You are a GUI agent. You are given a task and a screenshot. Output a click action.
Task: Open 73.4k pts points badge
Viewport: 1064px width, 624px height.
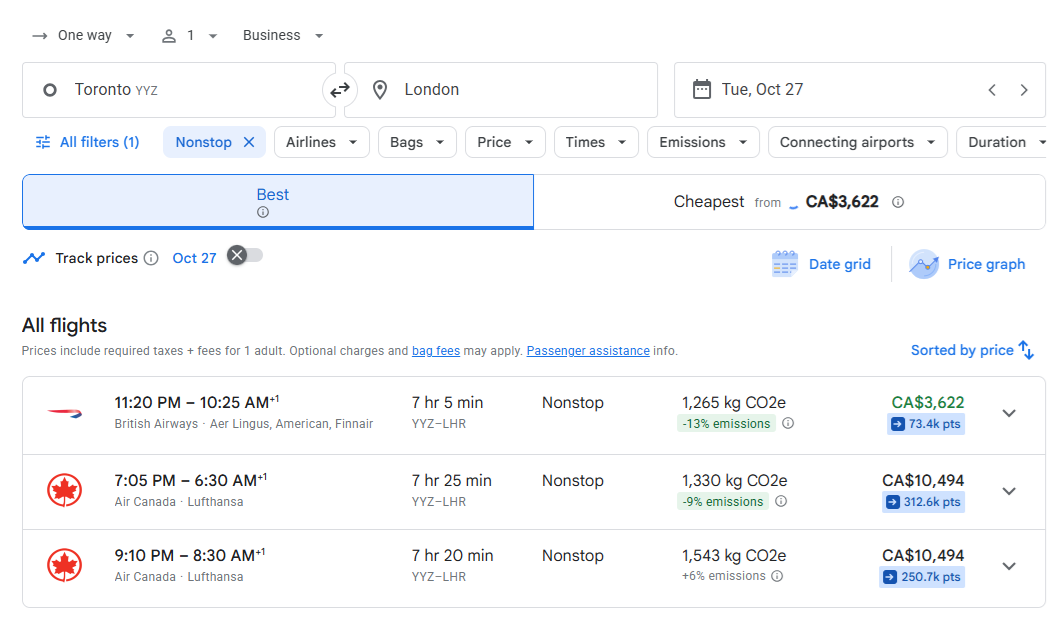[x=926, y=424]
